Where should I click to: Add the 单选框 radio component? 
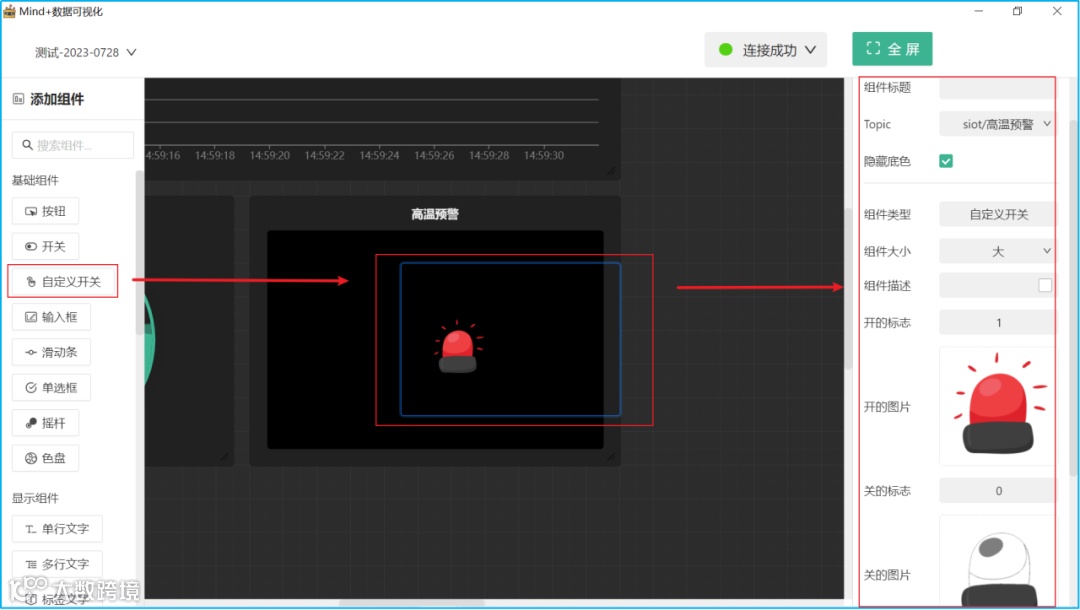(x=51, y=388)
